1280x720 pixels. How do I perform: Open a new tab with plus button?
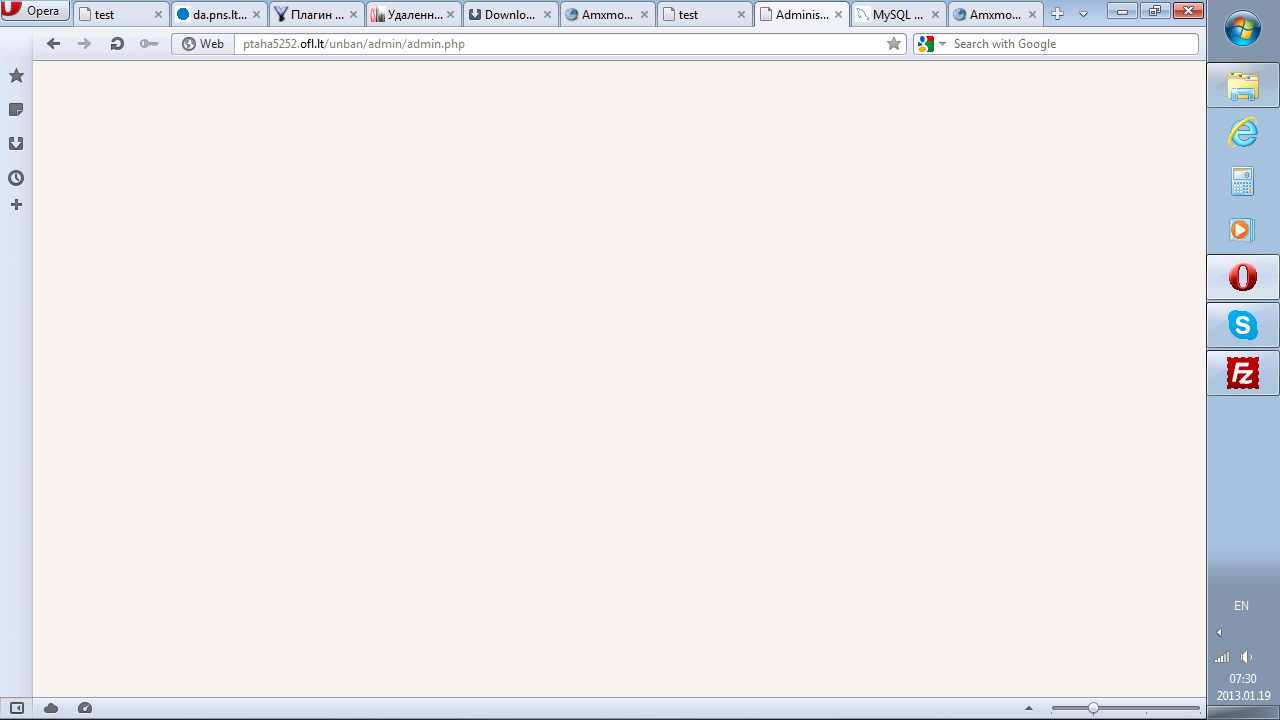(x=1058, y=14)
